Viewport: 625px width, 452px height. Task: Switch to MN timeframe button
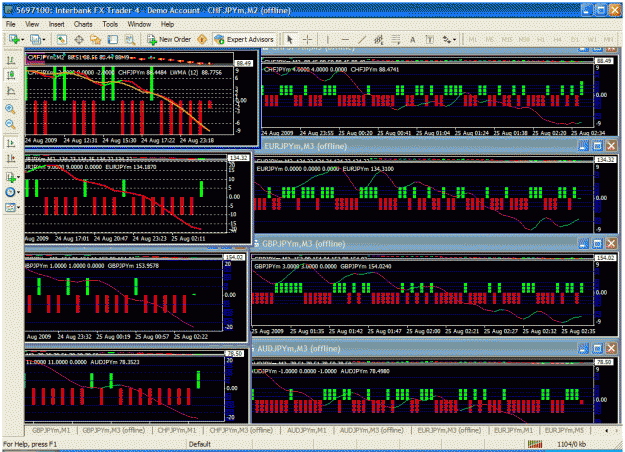(608, 39)
